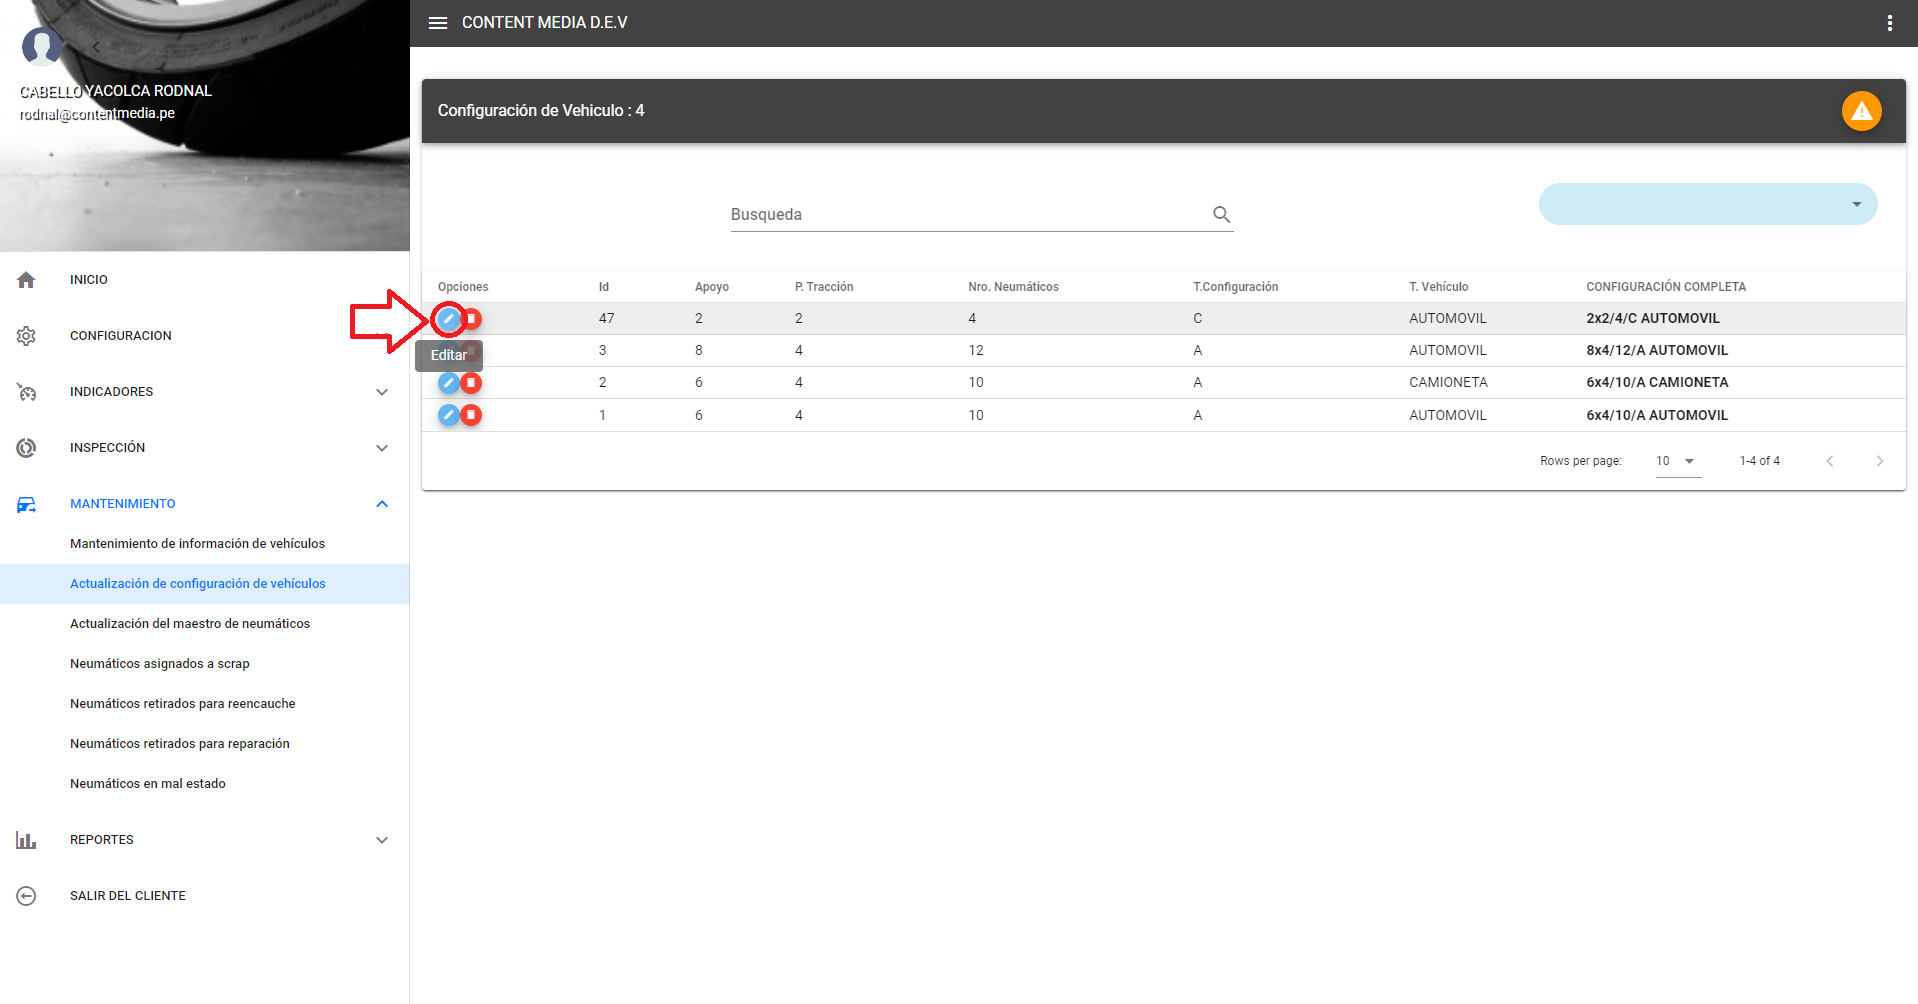Delete the Id 1 vehicle configuration
Viewport: 1918px width, 1004px height.
471,415
